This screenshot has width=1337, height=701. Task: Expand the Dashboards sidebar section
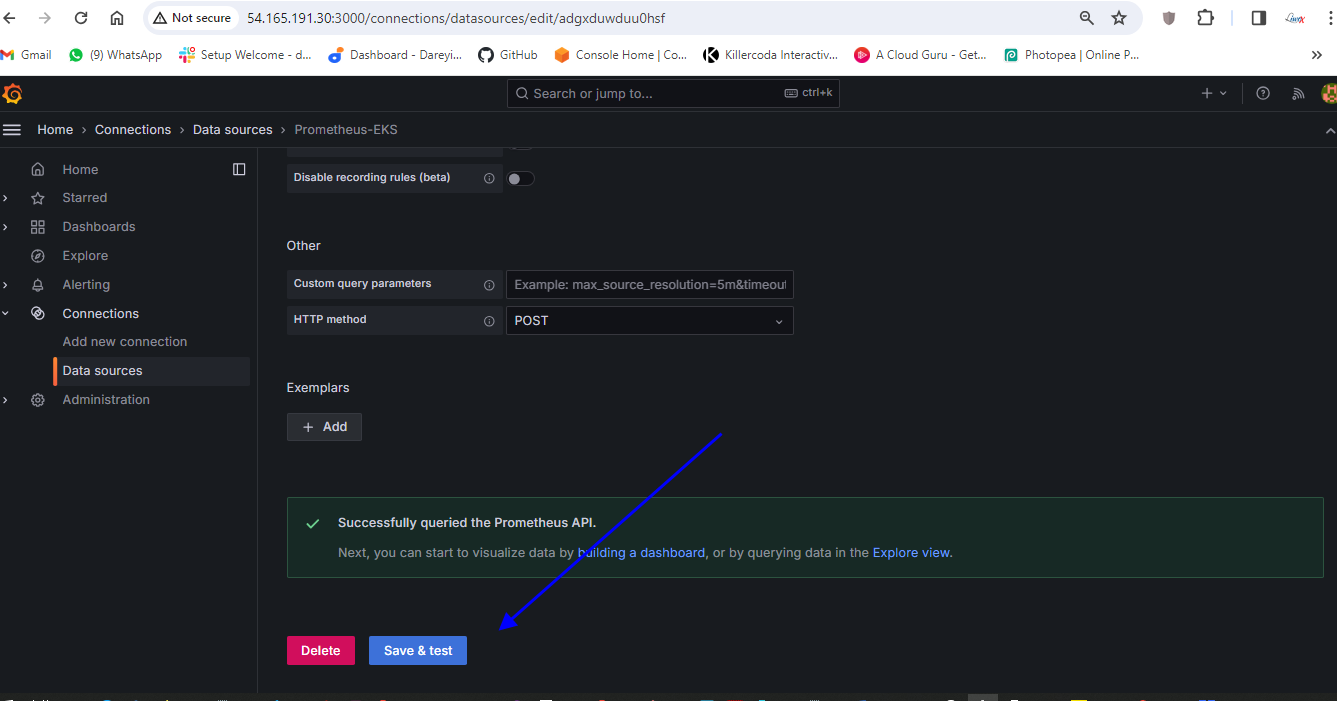(x=6, y=227)
